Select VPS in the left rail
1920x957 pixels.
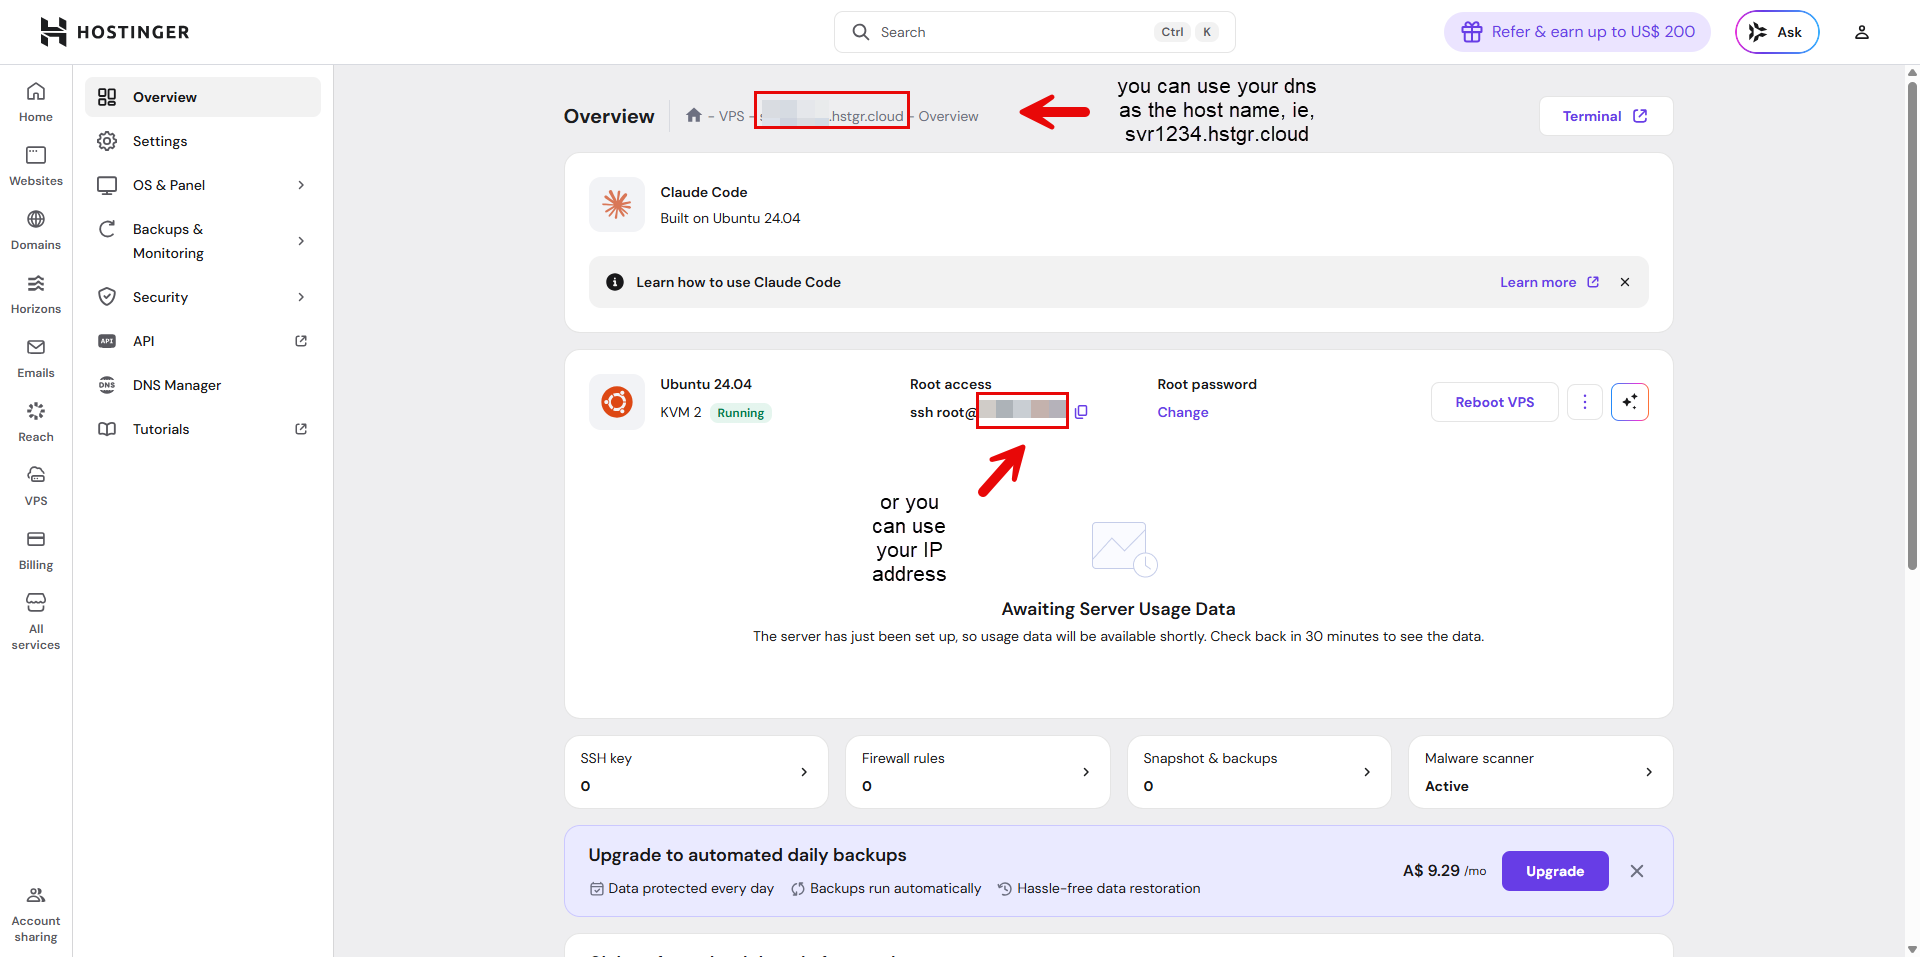(x=36, y=486)
